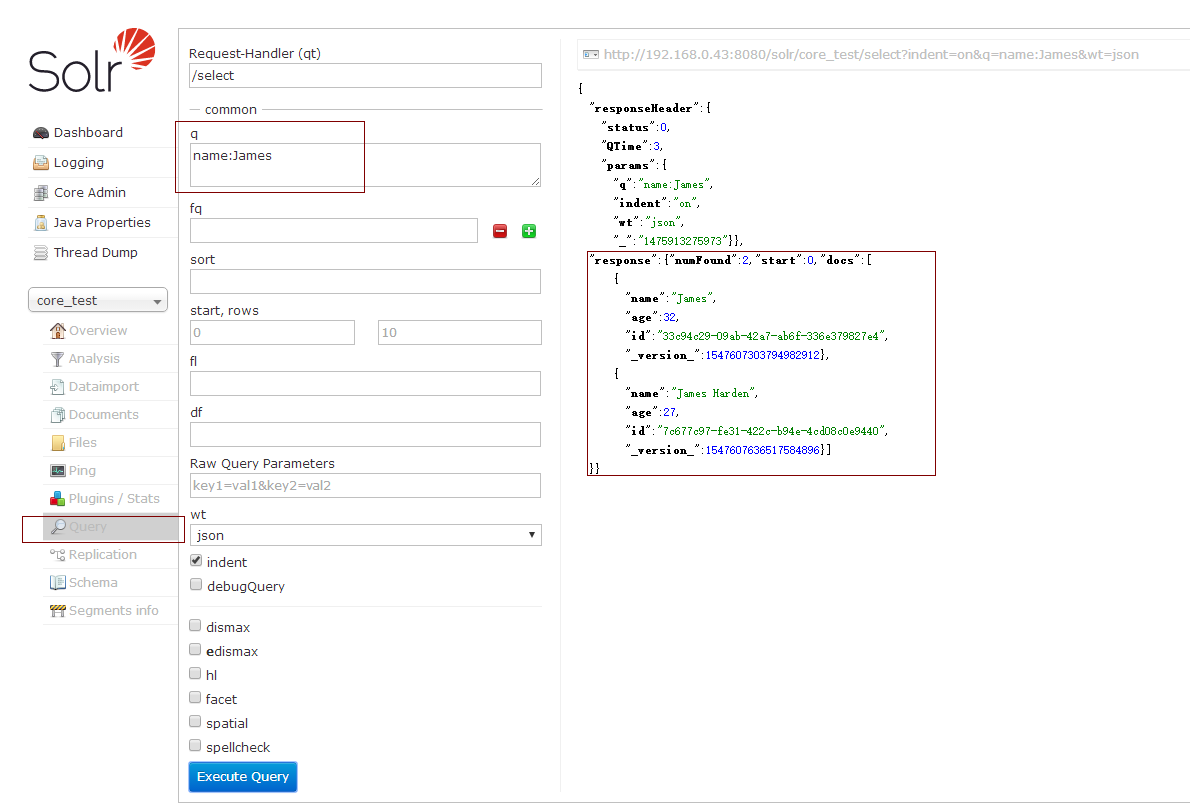The width and height of the screenshot is (1190, 809).
Task: Click the Solr logo
Action: (x=92, y=61)
